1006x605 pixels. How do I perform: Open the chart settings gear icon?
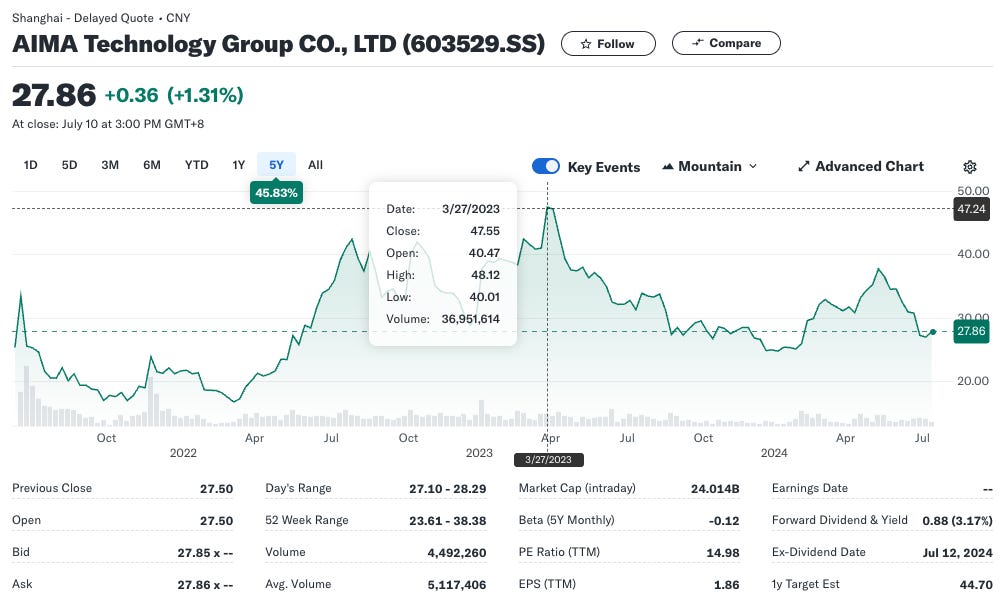(969, 167)
